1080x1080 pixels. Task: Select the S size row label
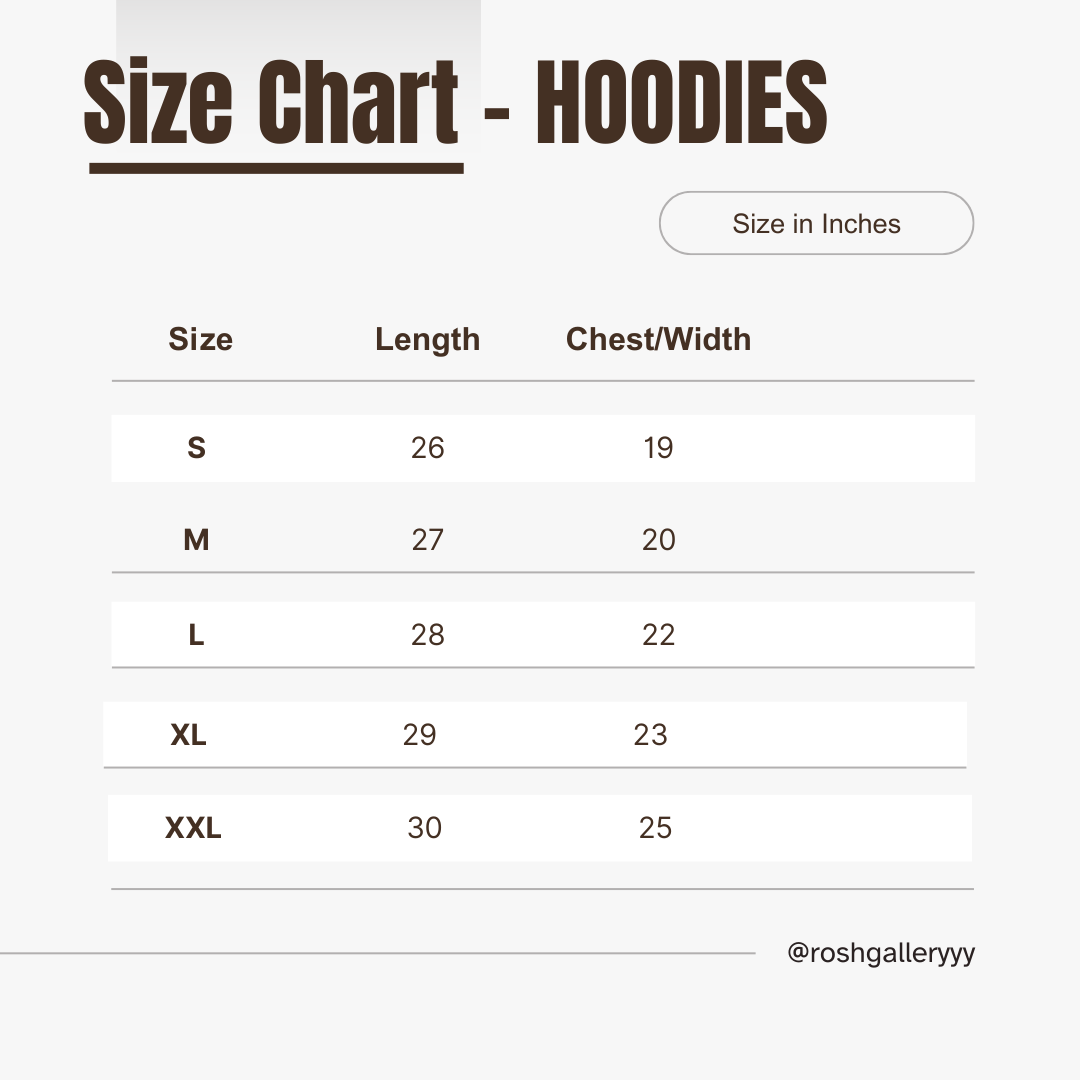[196, 447]
